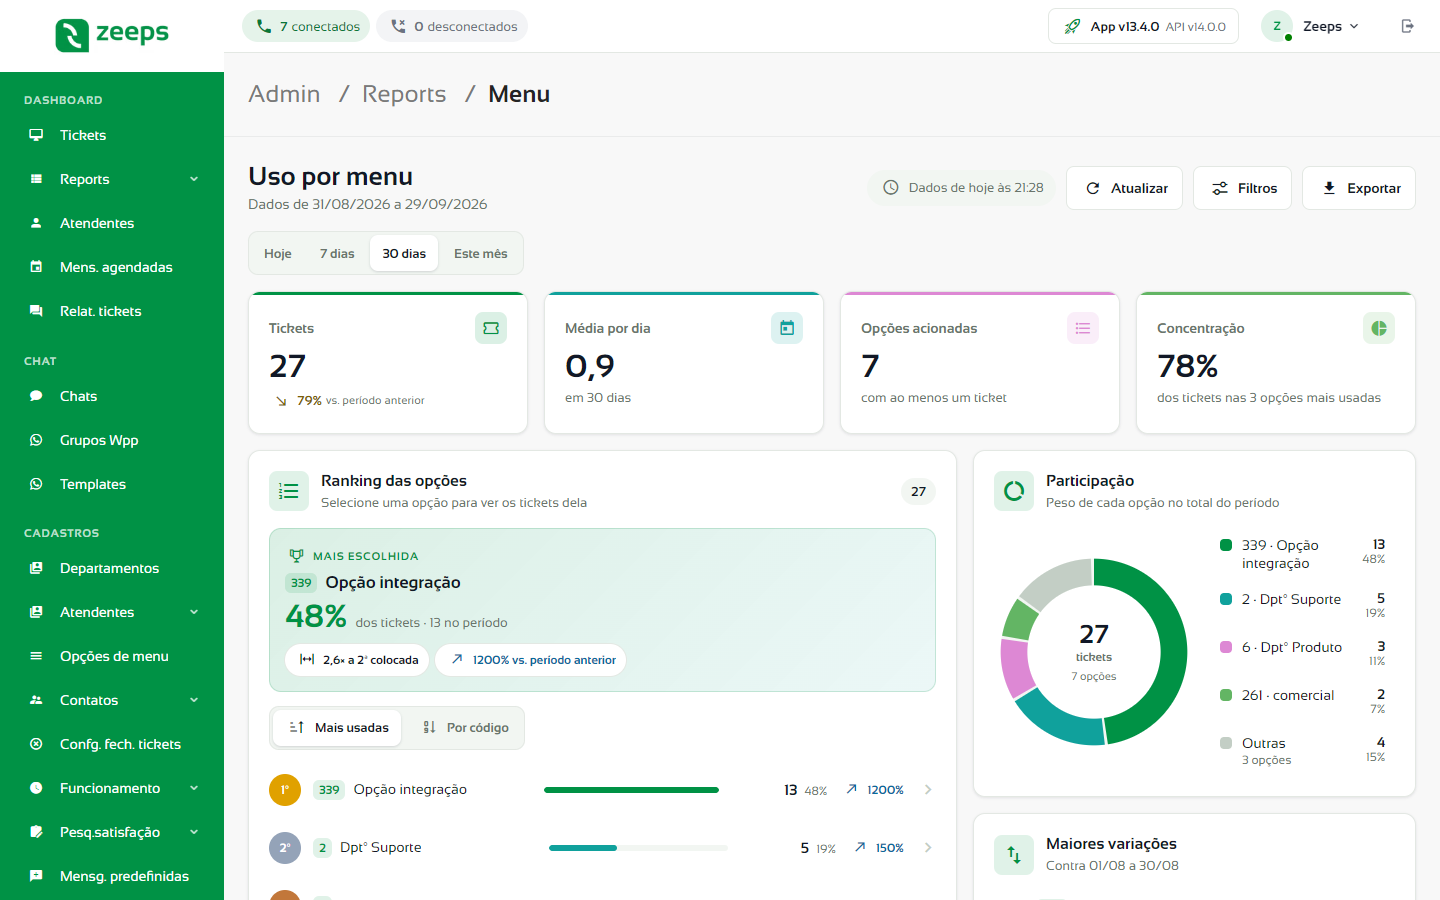This screenshot has width=1440, height=900.
Task: Click the calendar icon on Média por dia card
Action: tap(787, 328)
